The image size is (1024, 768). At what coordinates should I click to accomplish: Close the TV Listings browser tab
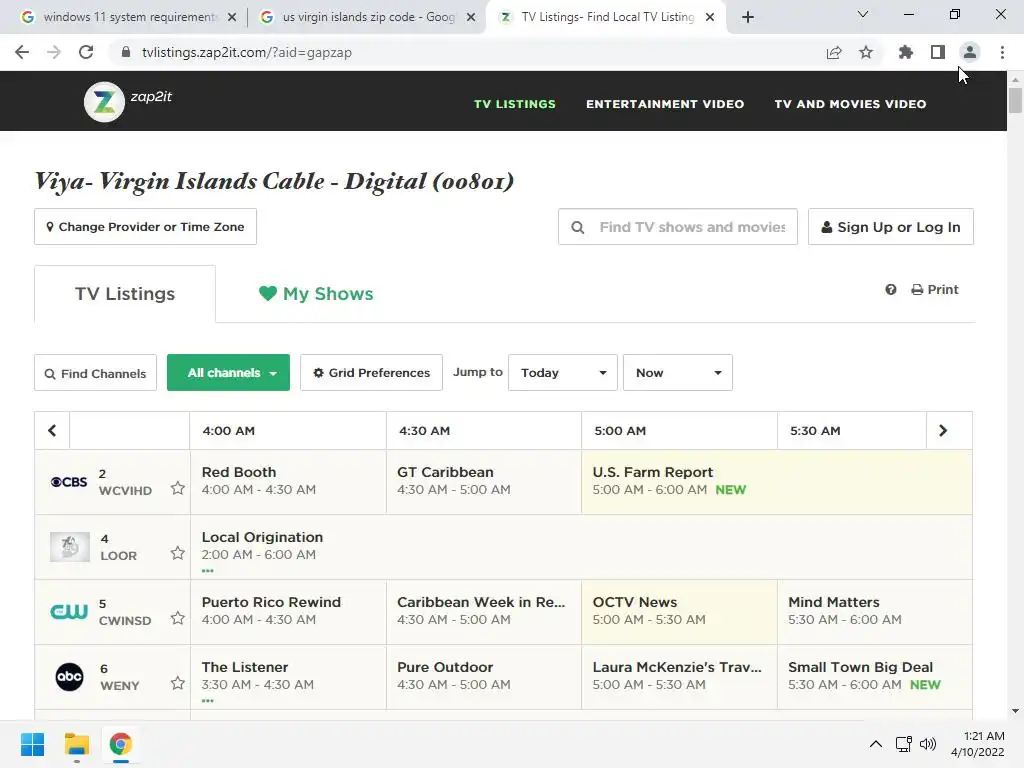point(710,17)
